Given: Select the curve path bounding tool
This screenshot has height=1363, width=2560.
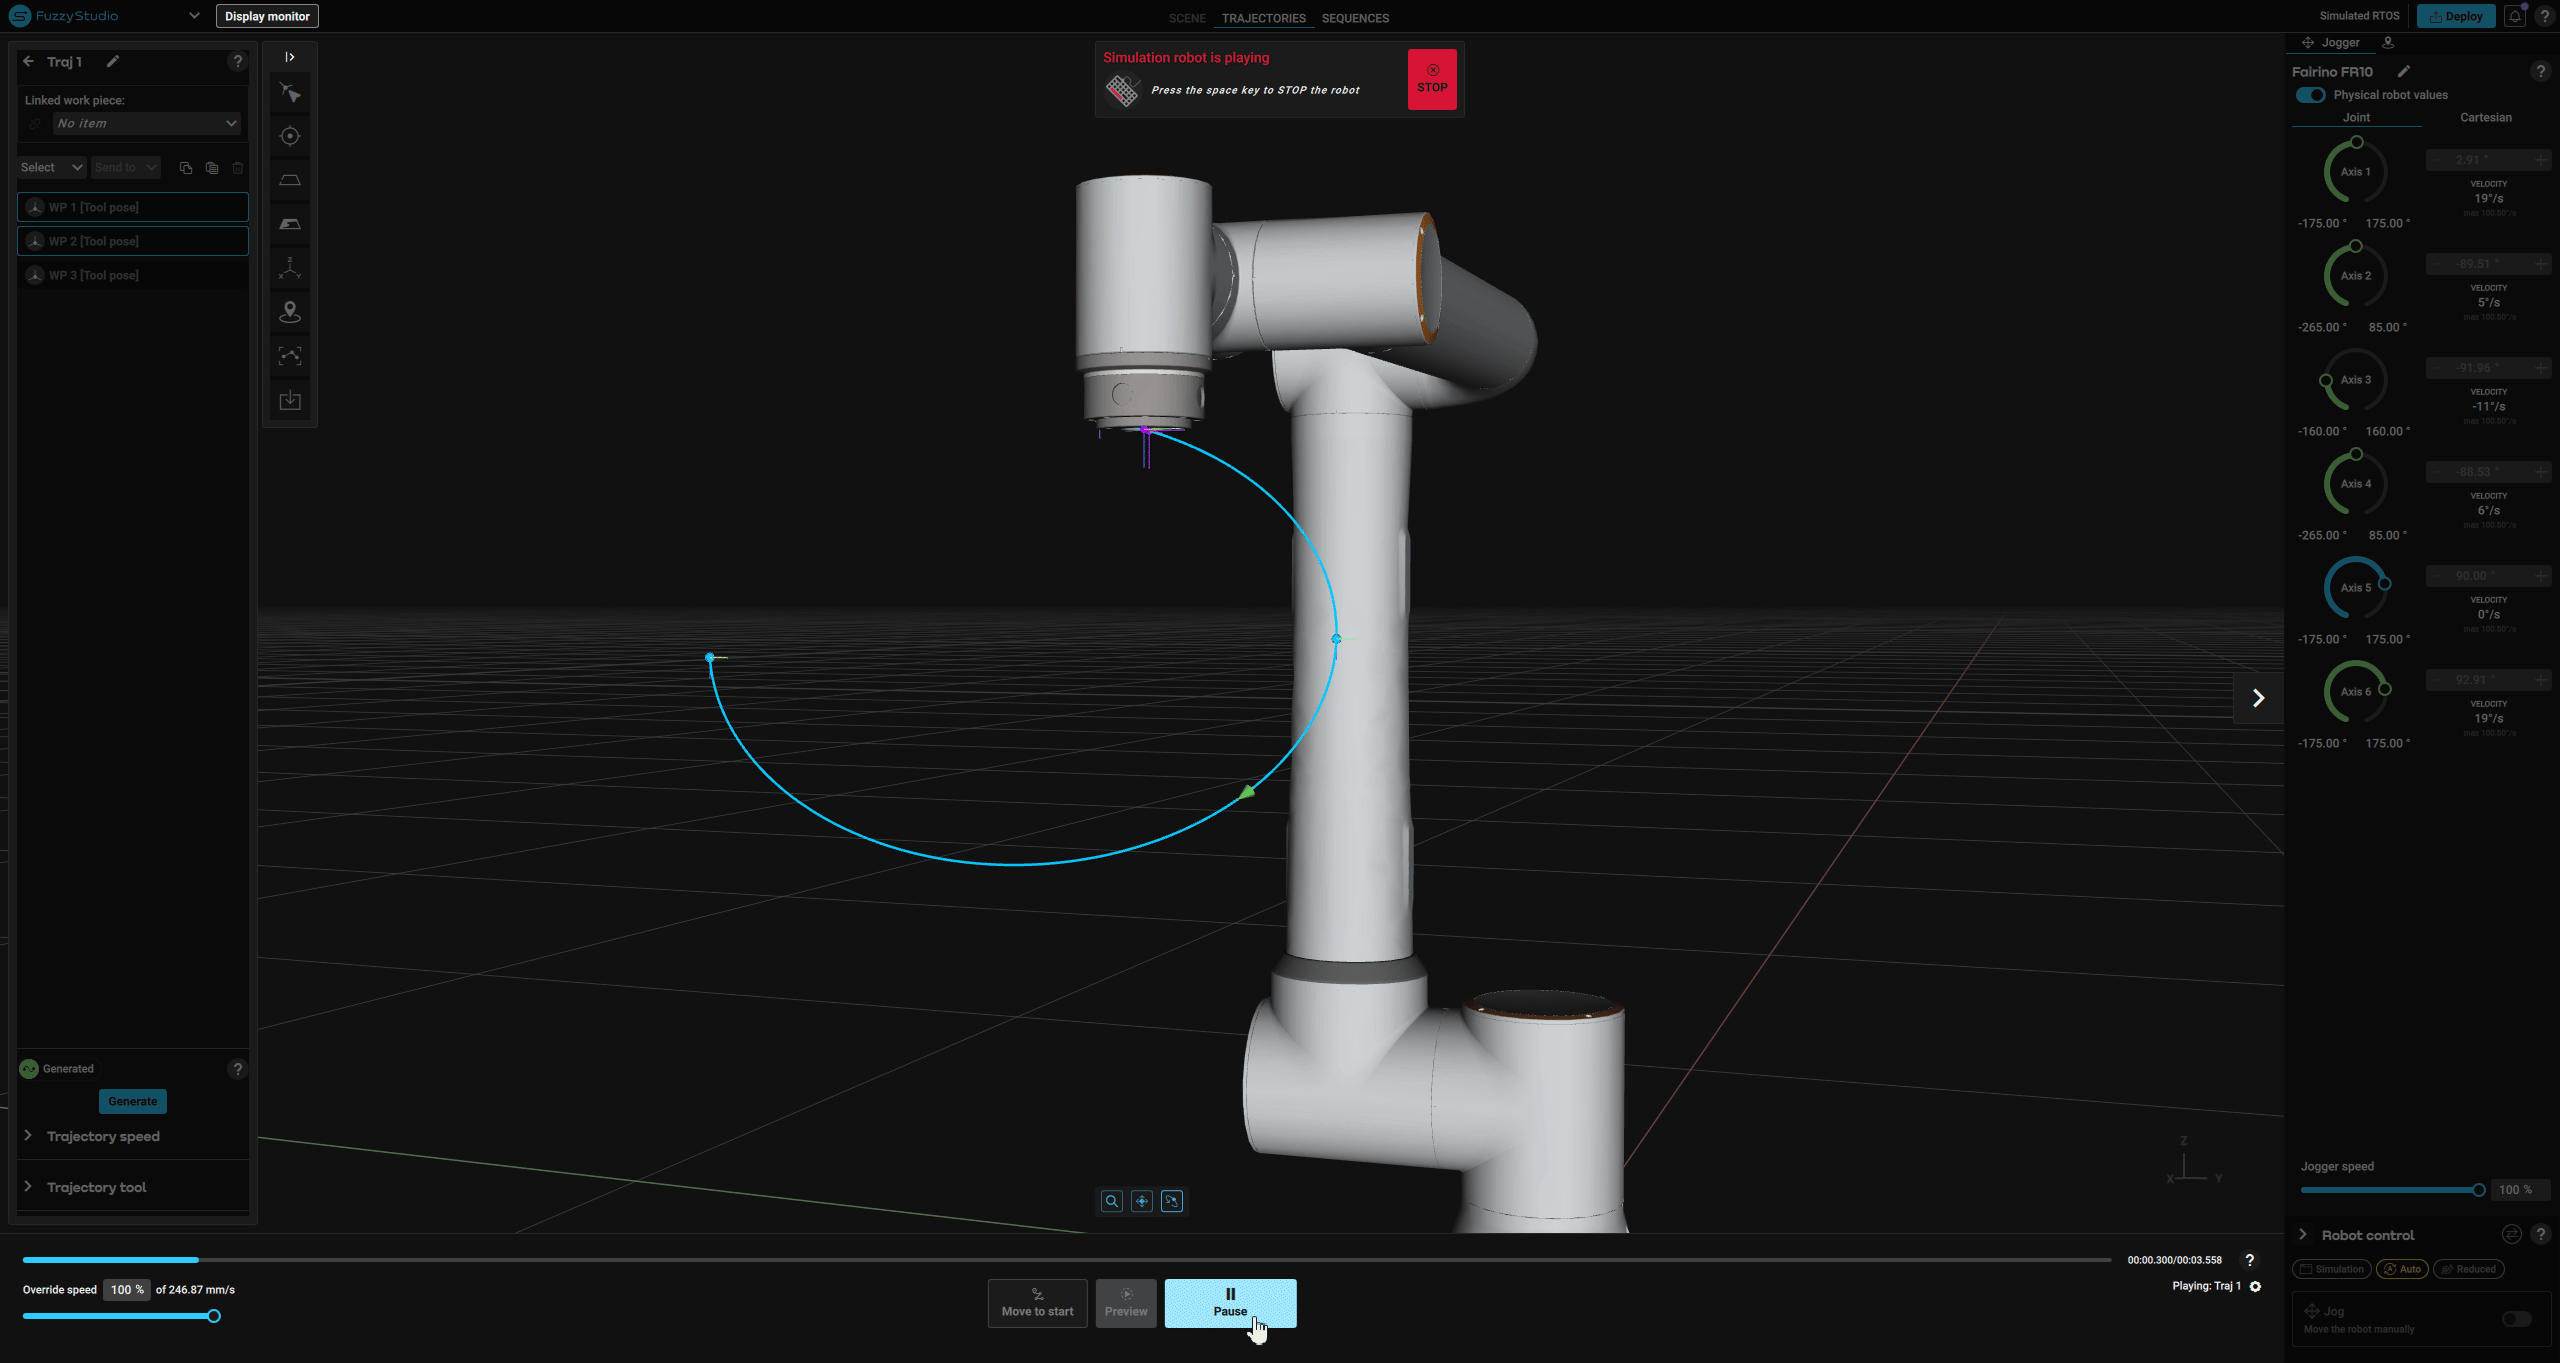Looking at the screenshot, I should pos(290,356).
